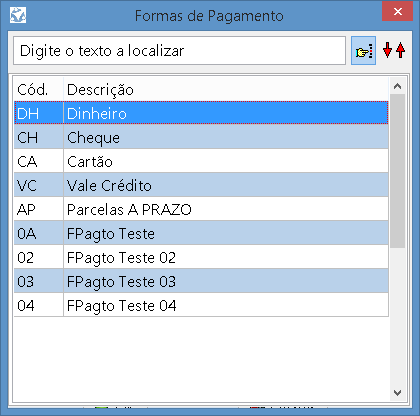Screen dimensions: 420x416
Task: Pick the Parcelas A PRAZO row
Action: (x=201, y=209)
